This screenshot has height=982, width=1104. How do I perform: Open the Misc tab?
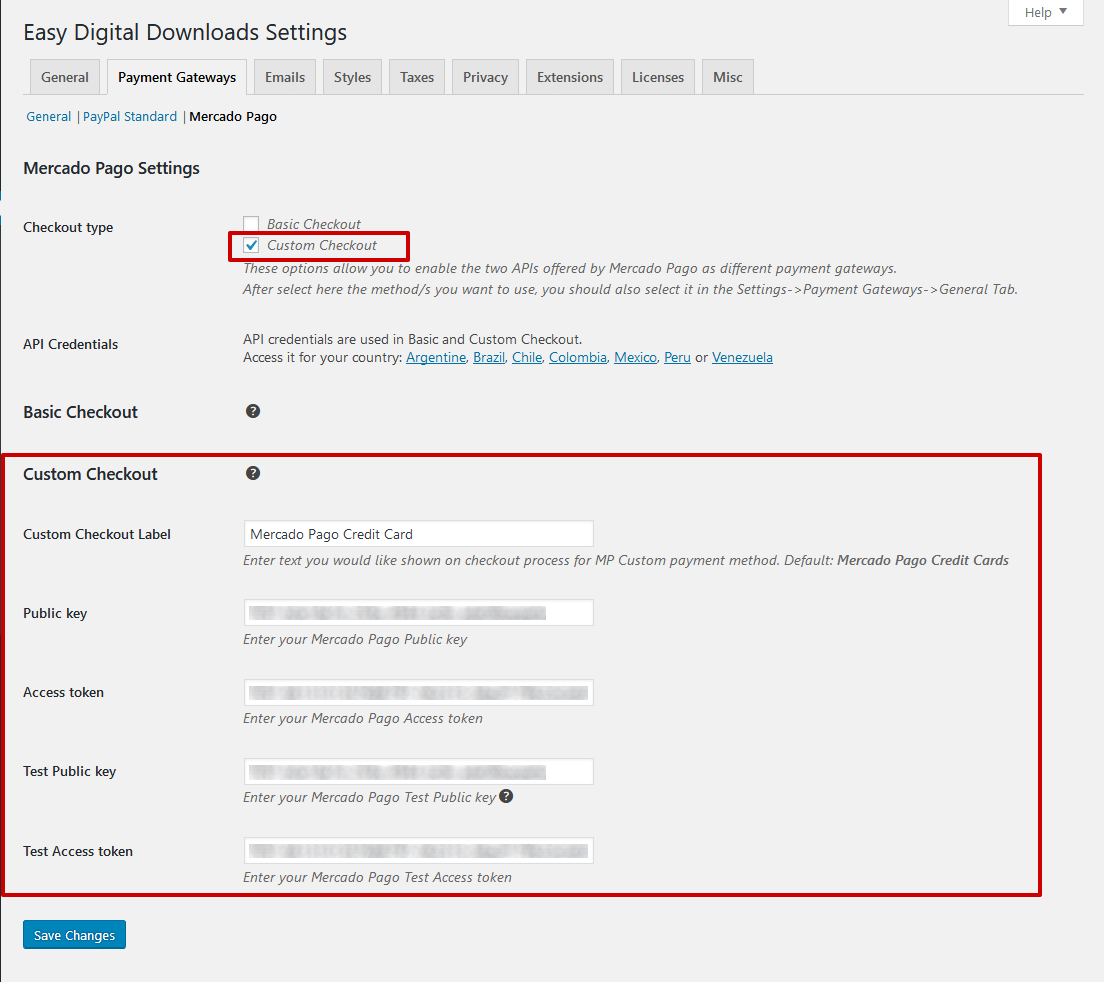click(727, 77)
